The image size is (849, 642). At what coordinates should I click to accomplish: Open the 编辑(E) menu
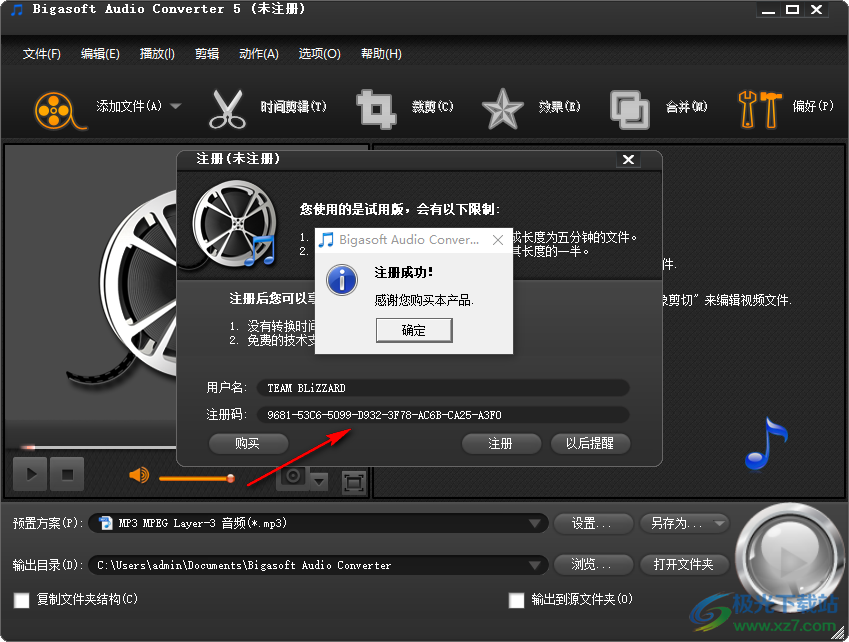click(100, 54)
